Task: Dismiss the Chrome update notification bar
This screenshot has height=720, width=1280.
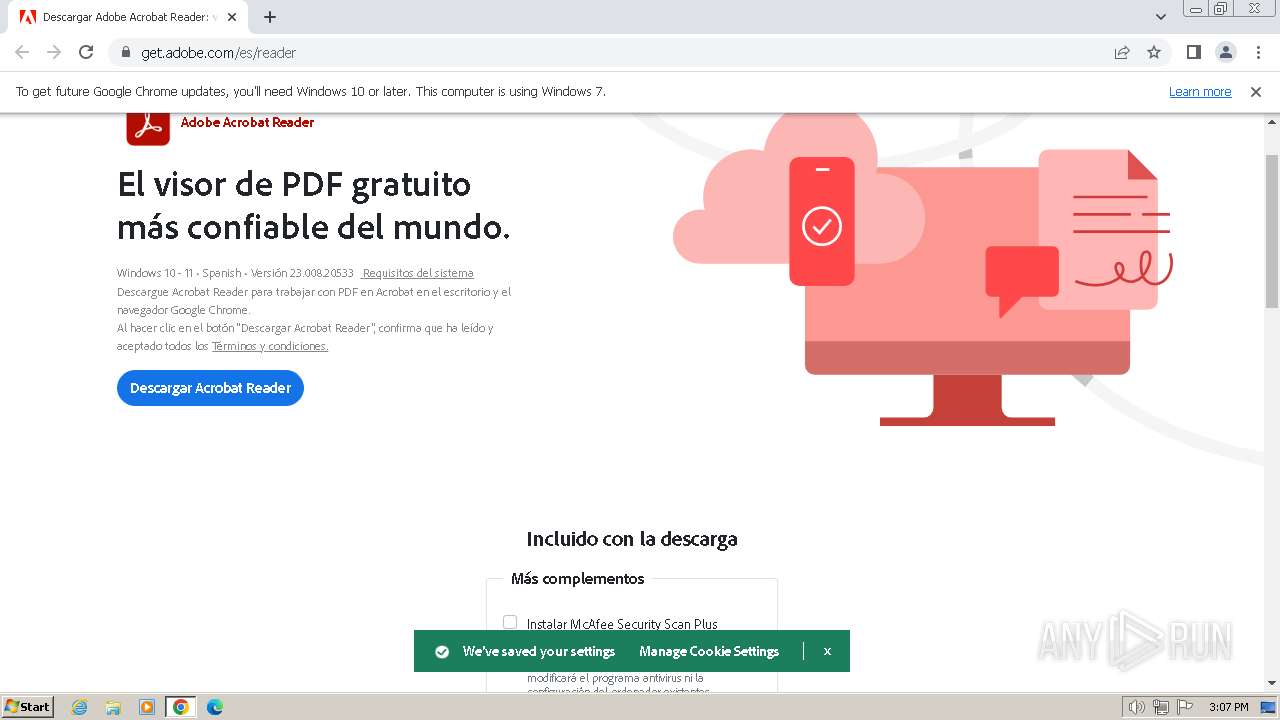Action: pos(1256,91)
